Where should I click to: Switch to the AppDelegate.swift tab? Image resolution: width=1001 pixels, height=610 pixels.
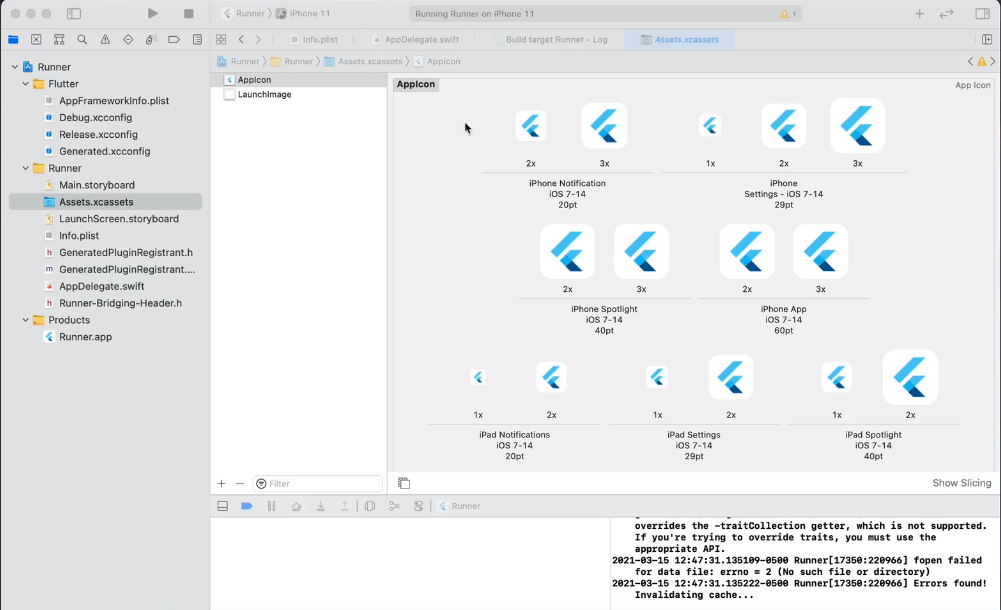[419, 40]
